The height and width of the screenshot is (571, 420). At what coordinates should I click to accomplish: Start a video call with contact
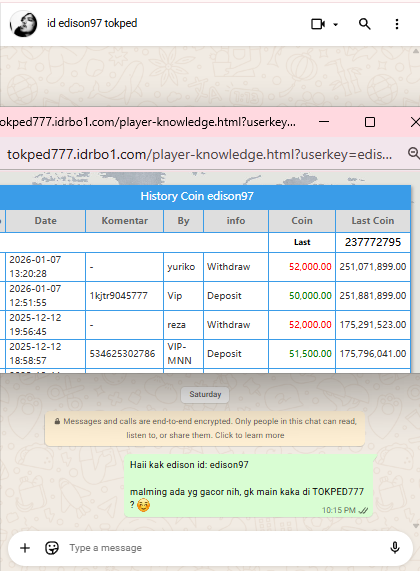(318, 24)
